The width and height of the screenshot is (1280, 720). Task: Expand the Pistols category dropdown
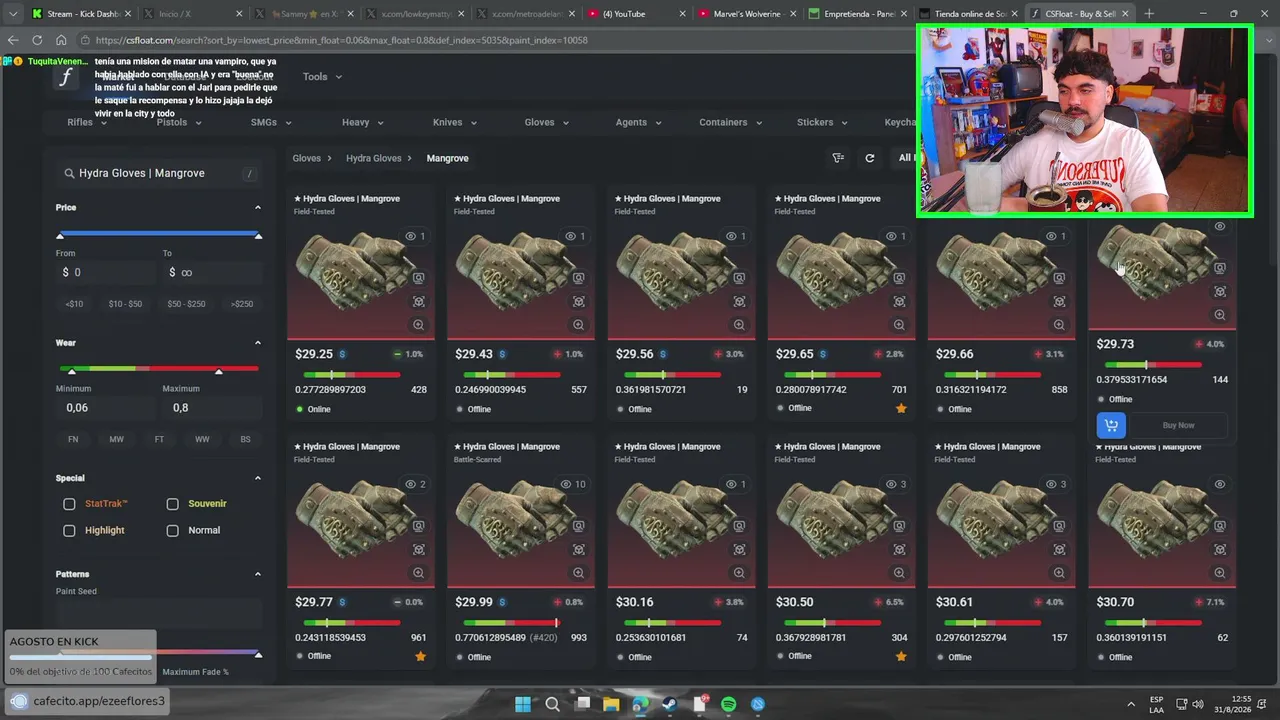coord(179,122)
